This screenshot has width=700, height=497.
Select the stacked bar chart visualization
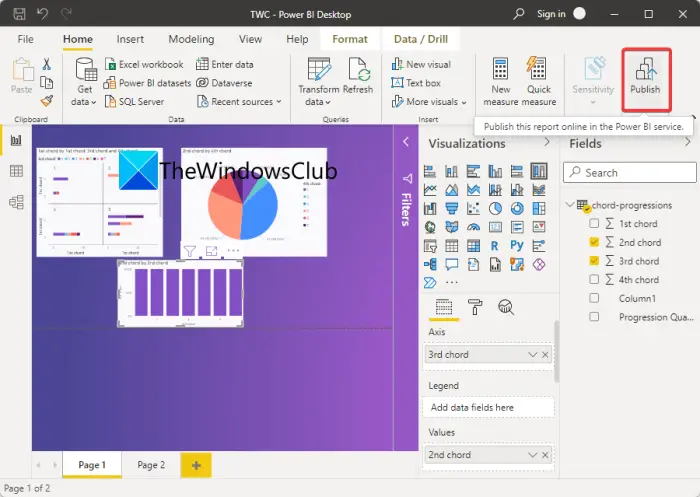point(430,171)
